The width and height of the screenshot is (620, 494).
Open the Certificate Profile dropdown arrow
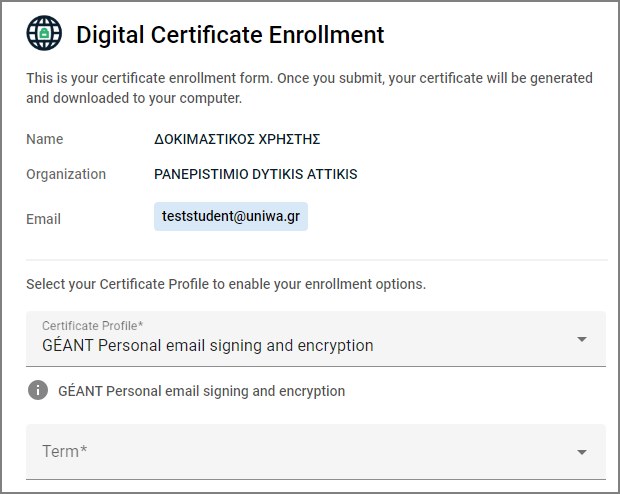pos(581,339)
